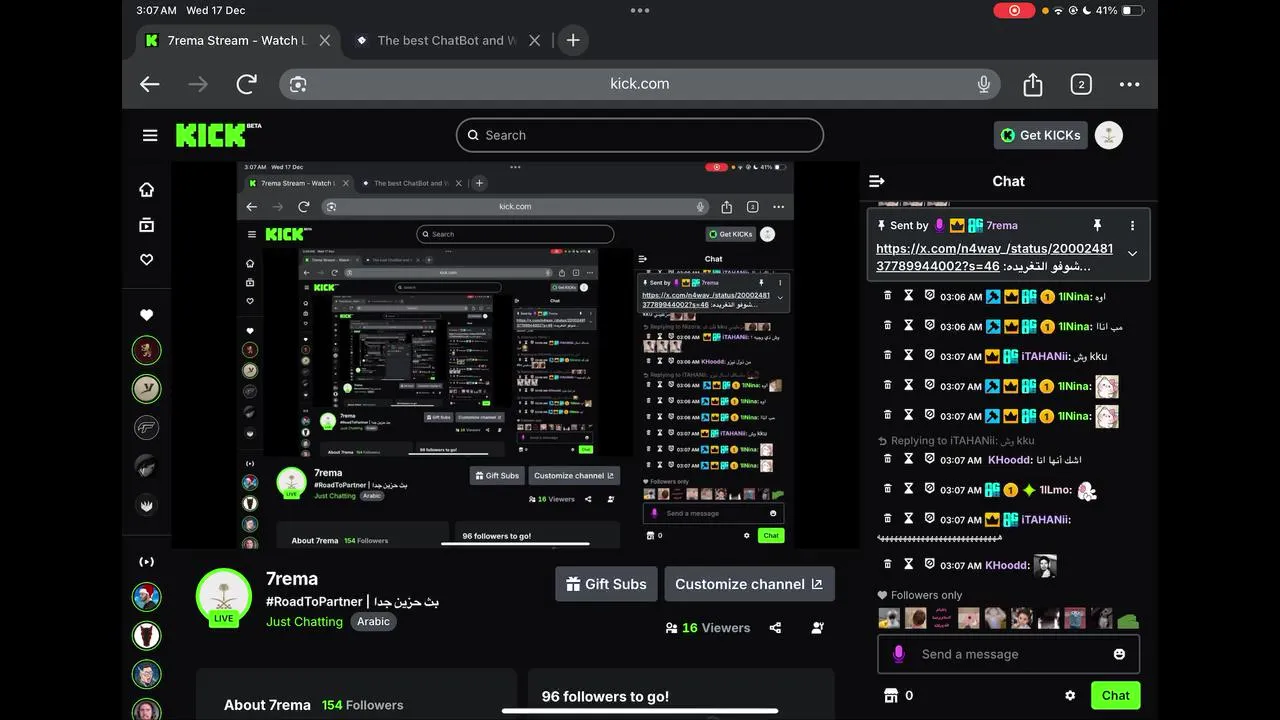Open the Y-logo channel avatar in sidebar

pyautogui.click(x=147, y=389)
